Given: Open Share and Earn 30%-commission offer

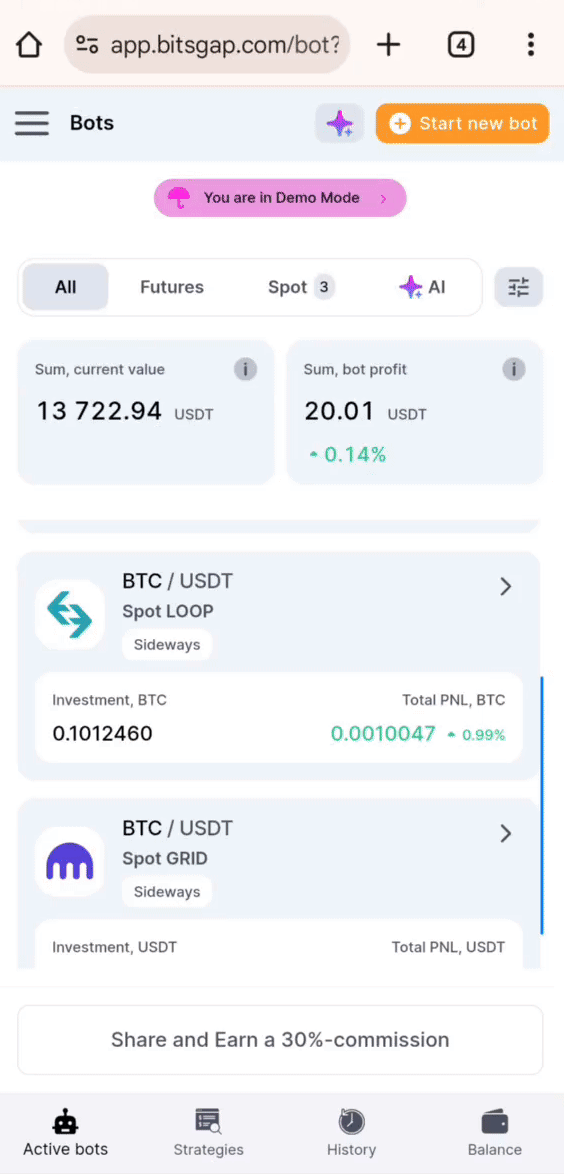Looking at the screenshot, I should pos(280,1040).
